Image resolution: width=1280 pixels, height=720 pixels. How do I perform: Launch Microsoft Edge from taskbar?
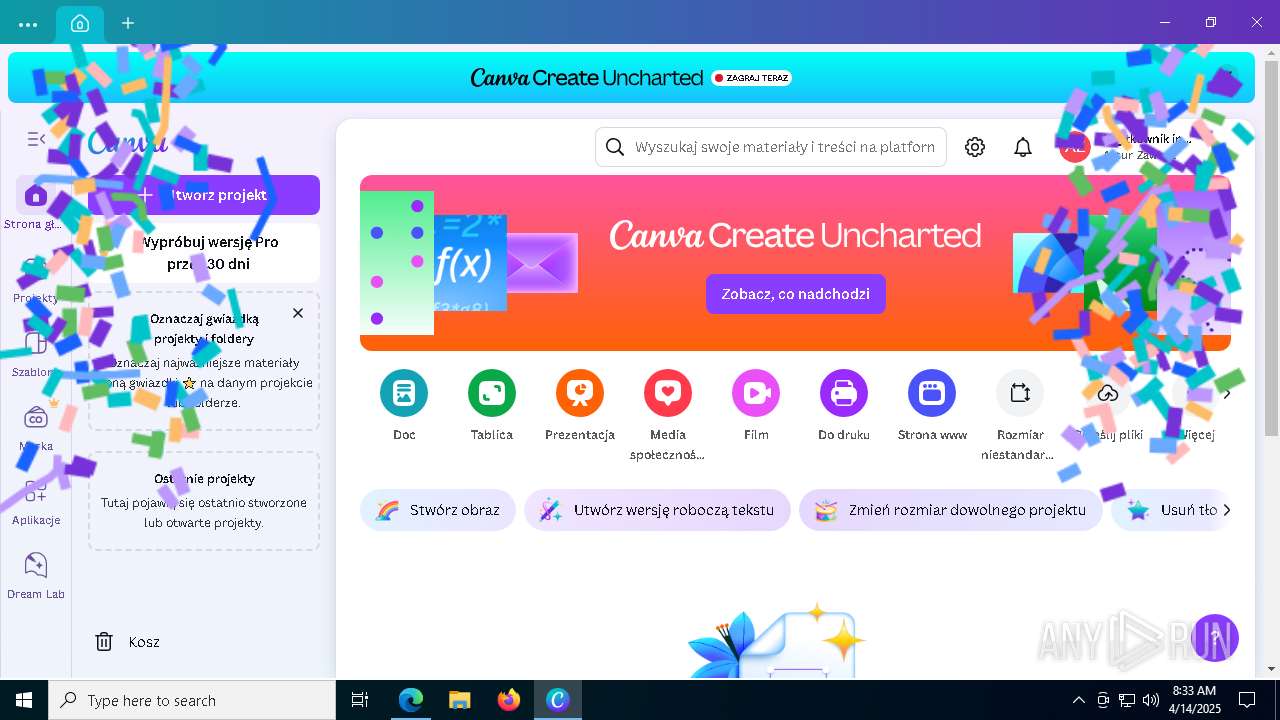411,700
